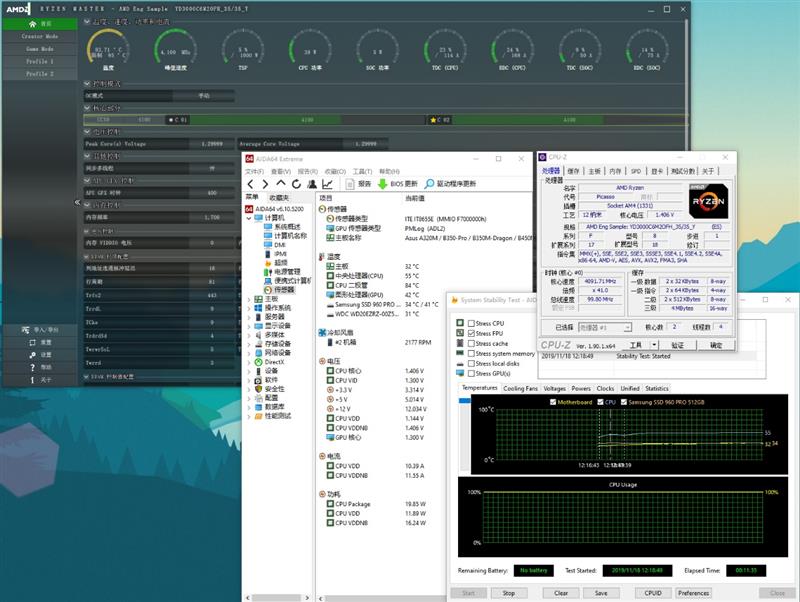Click the AIDA64 refresh icon

297,184
